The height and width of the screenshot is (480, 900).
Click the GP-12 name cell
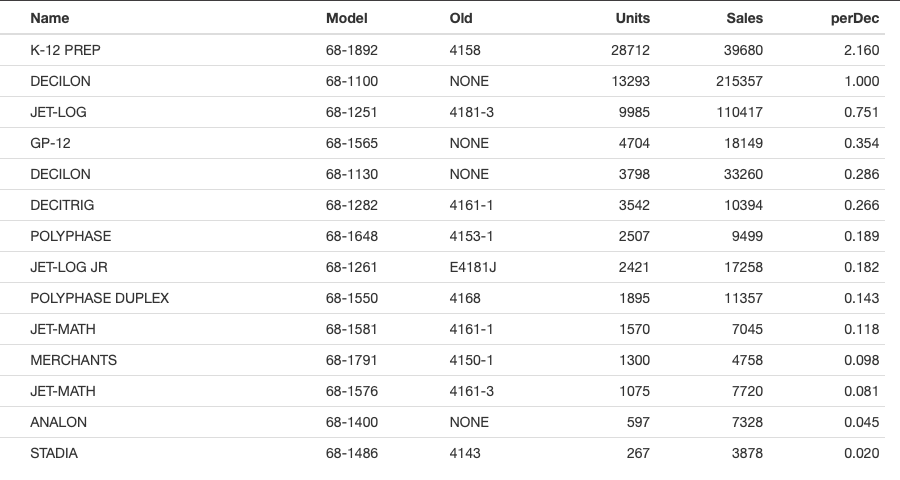[51, 143]
